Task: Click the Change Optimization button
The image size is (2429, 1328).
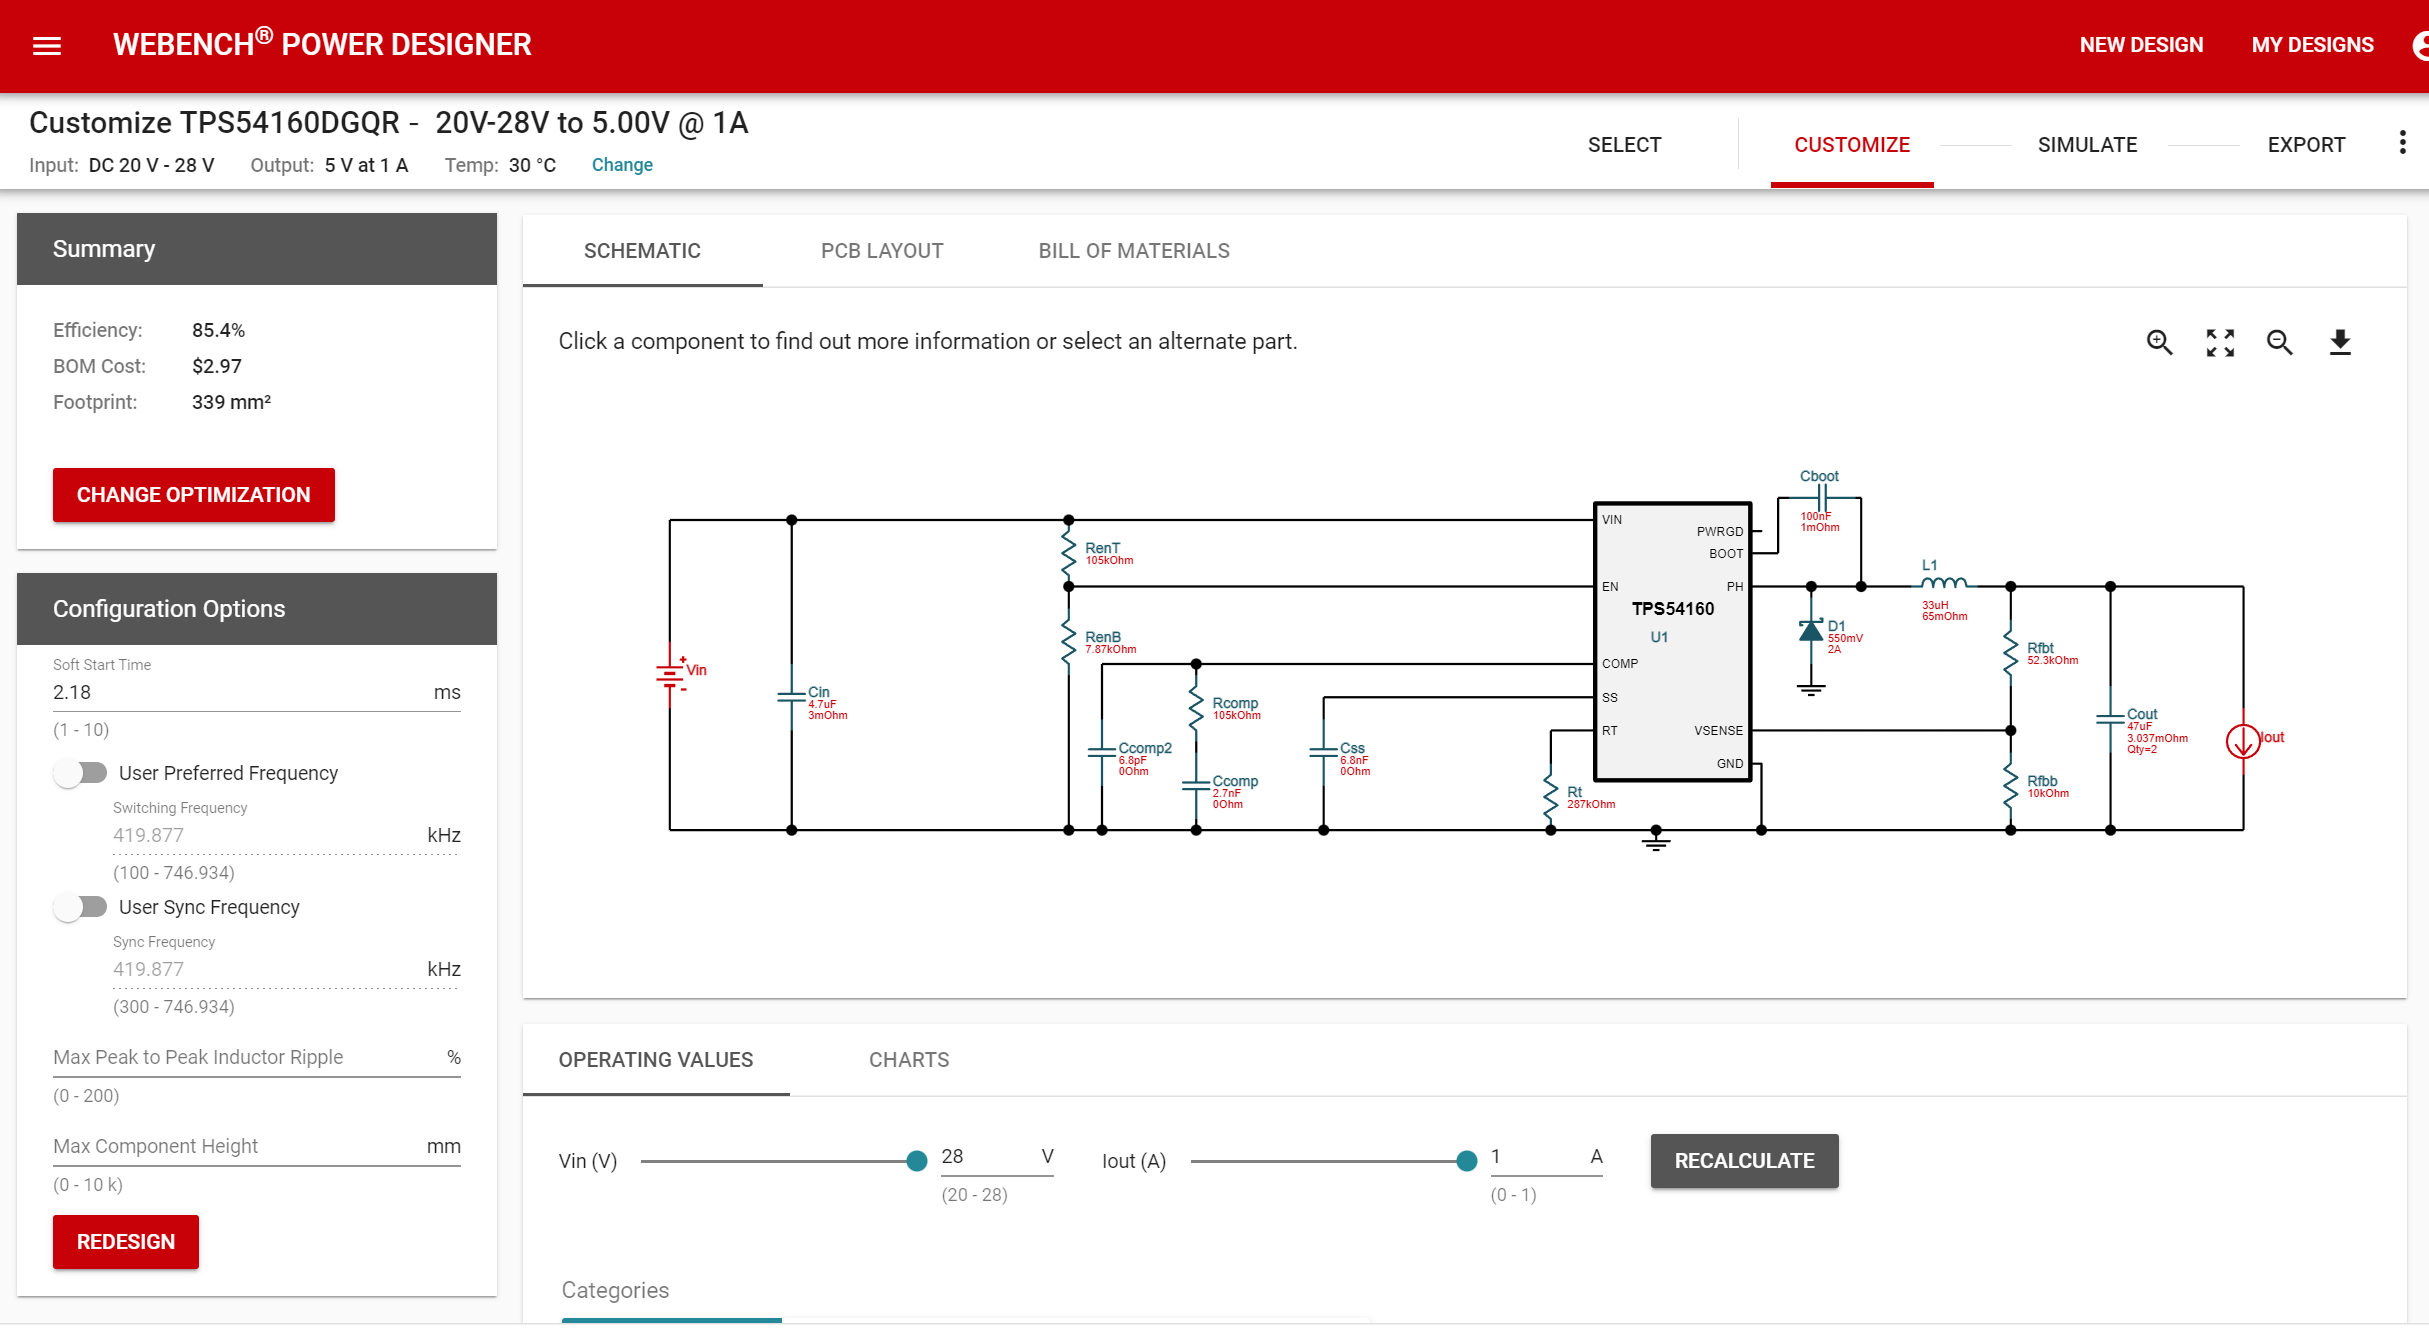Action: click(x=194, y=495)
